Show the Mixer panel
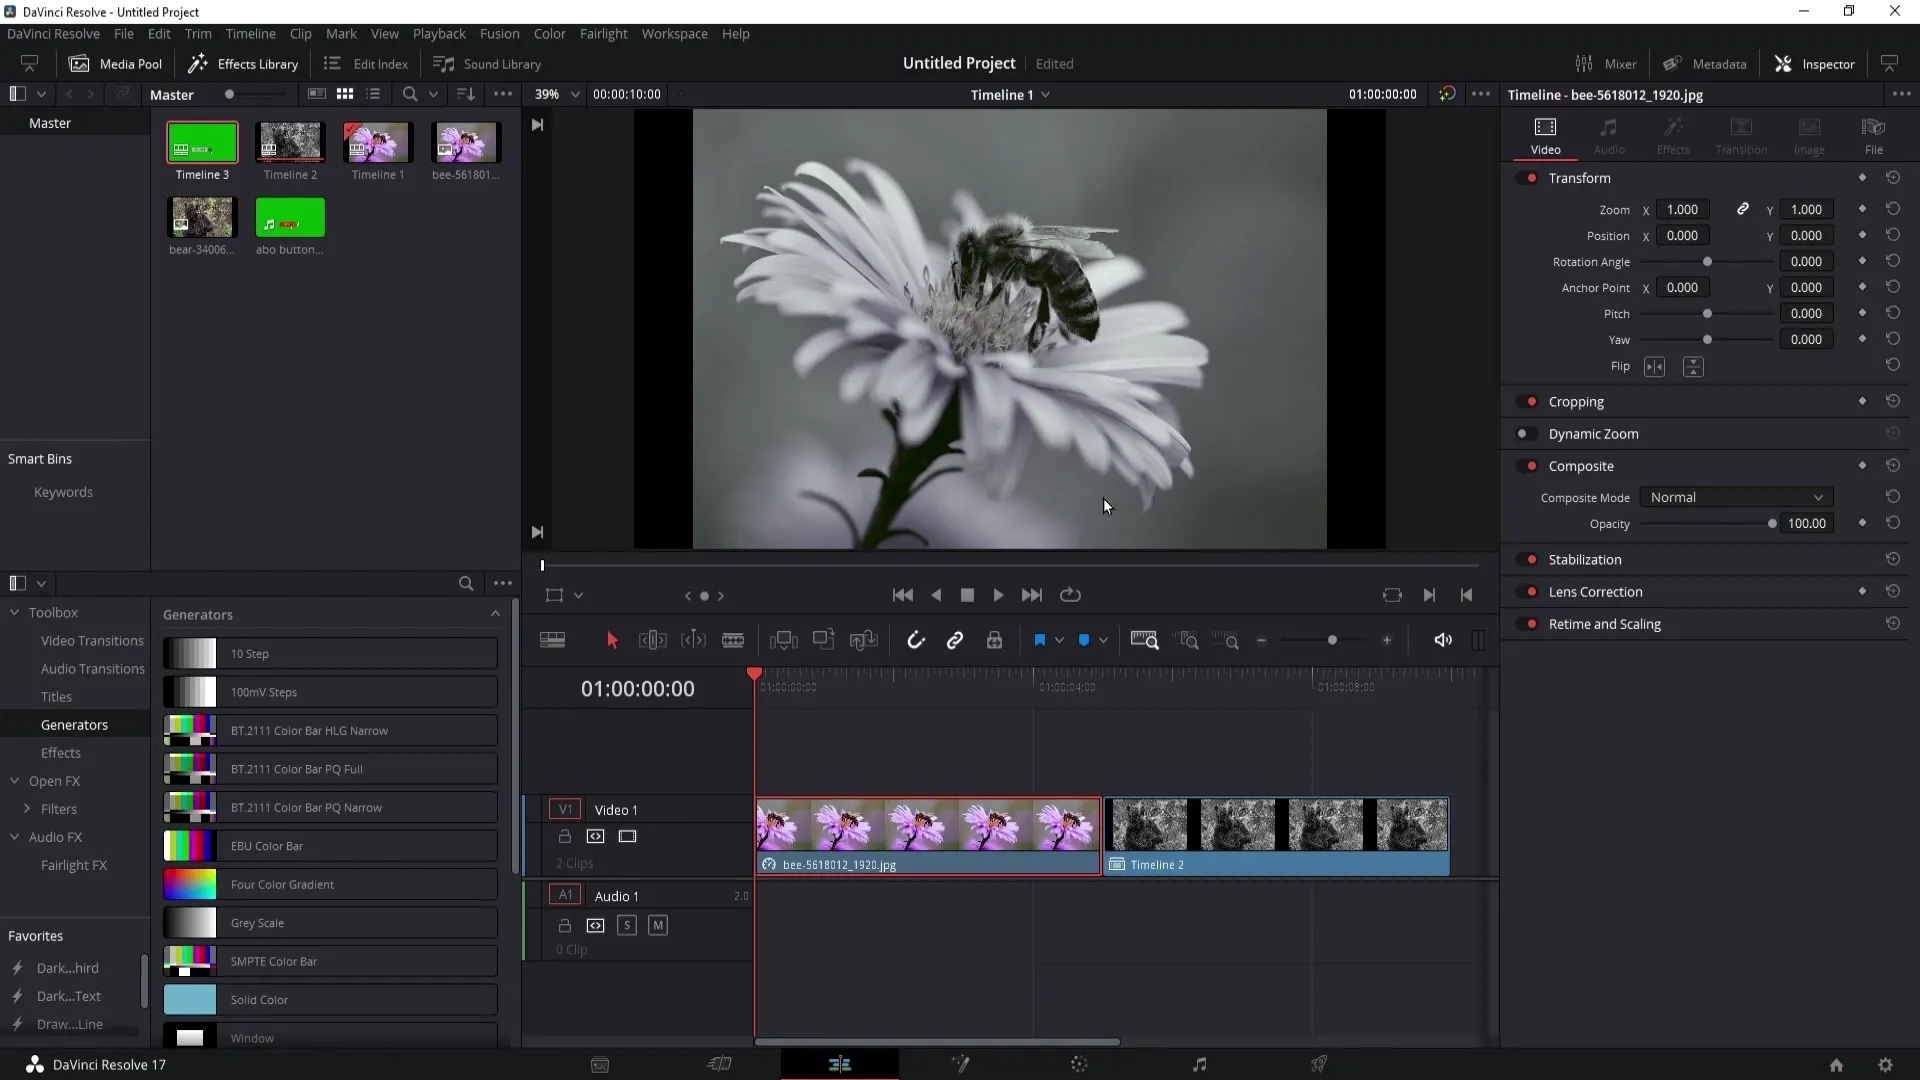This screenshot has width=1920, height=1080. (1606, 64)
